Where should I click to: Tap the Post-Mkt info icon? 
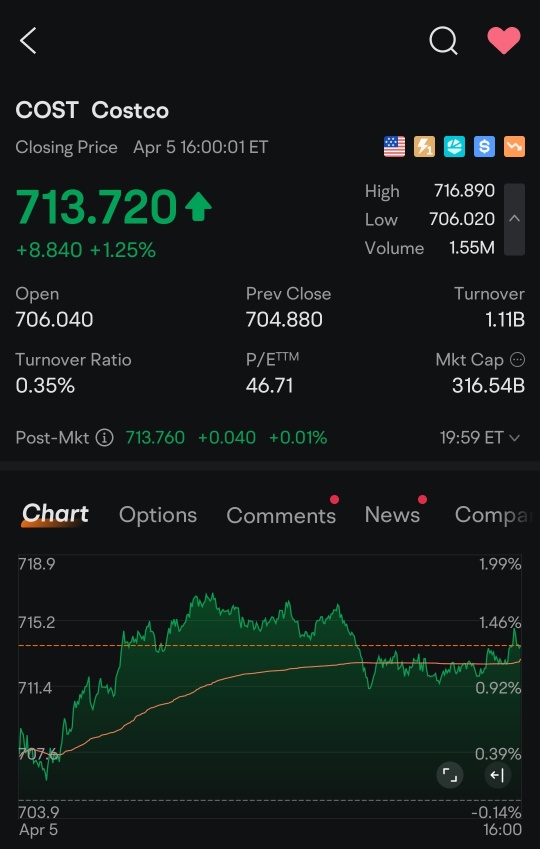click(x=105, y=437)
